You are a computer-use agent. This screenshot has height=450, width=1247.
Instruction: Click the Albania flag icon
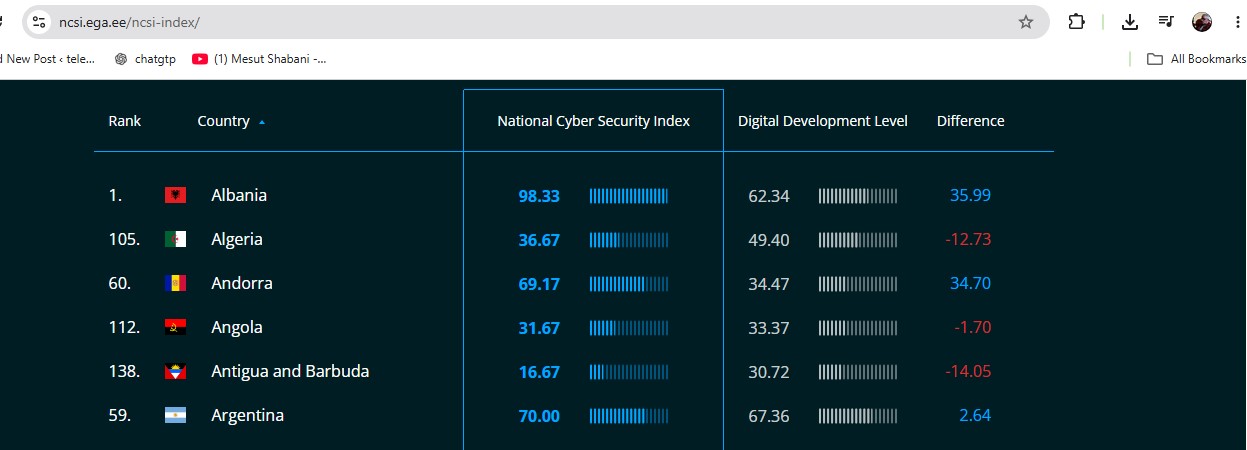pos(175,195)
